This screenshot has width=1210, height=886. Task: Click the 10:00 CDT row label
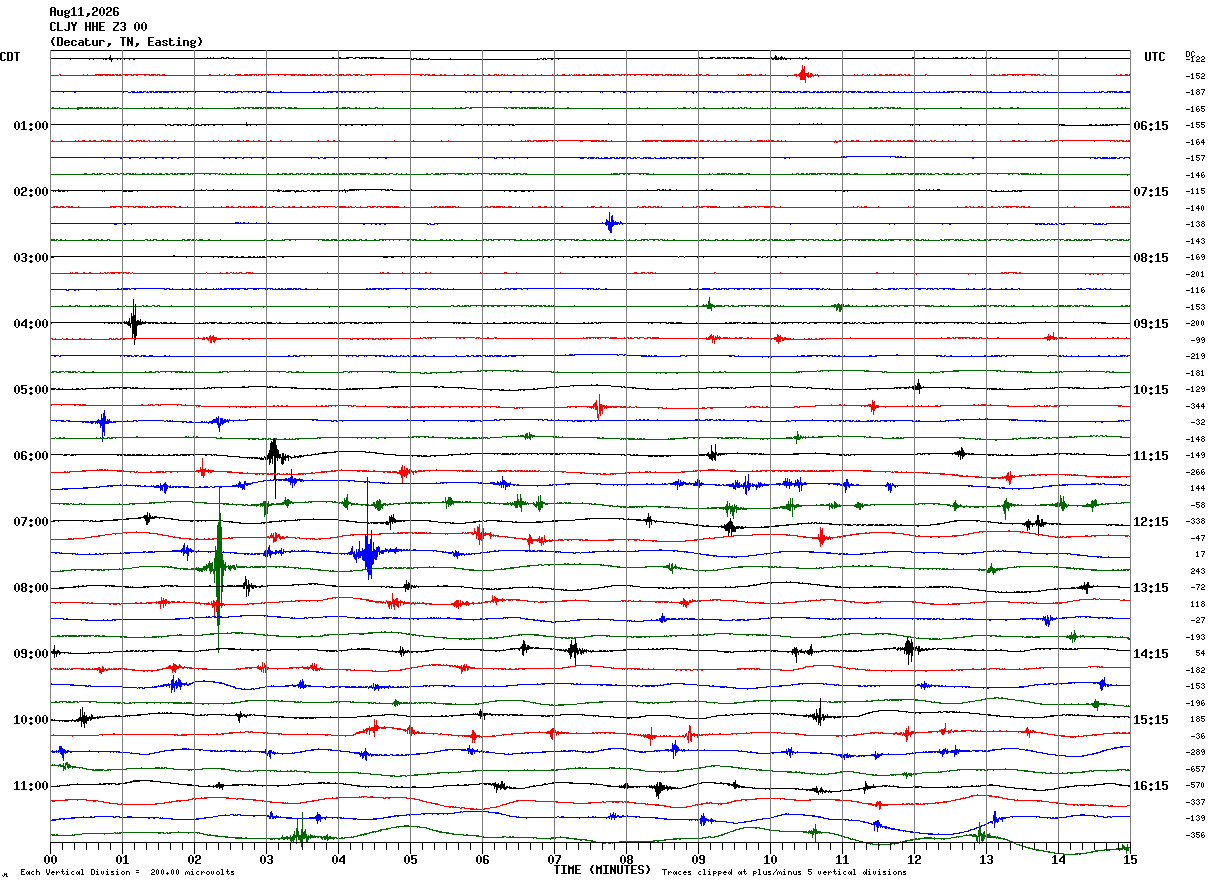(x=31, y=720)
